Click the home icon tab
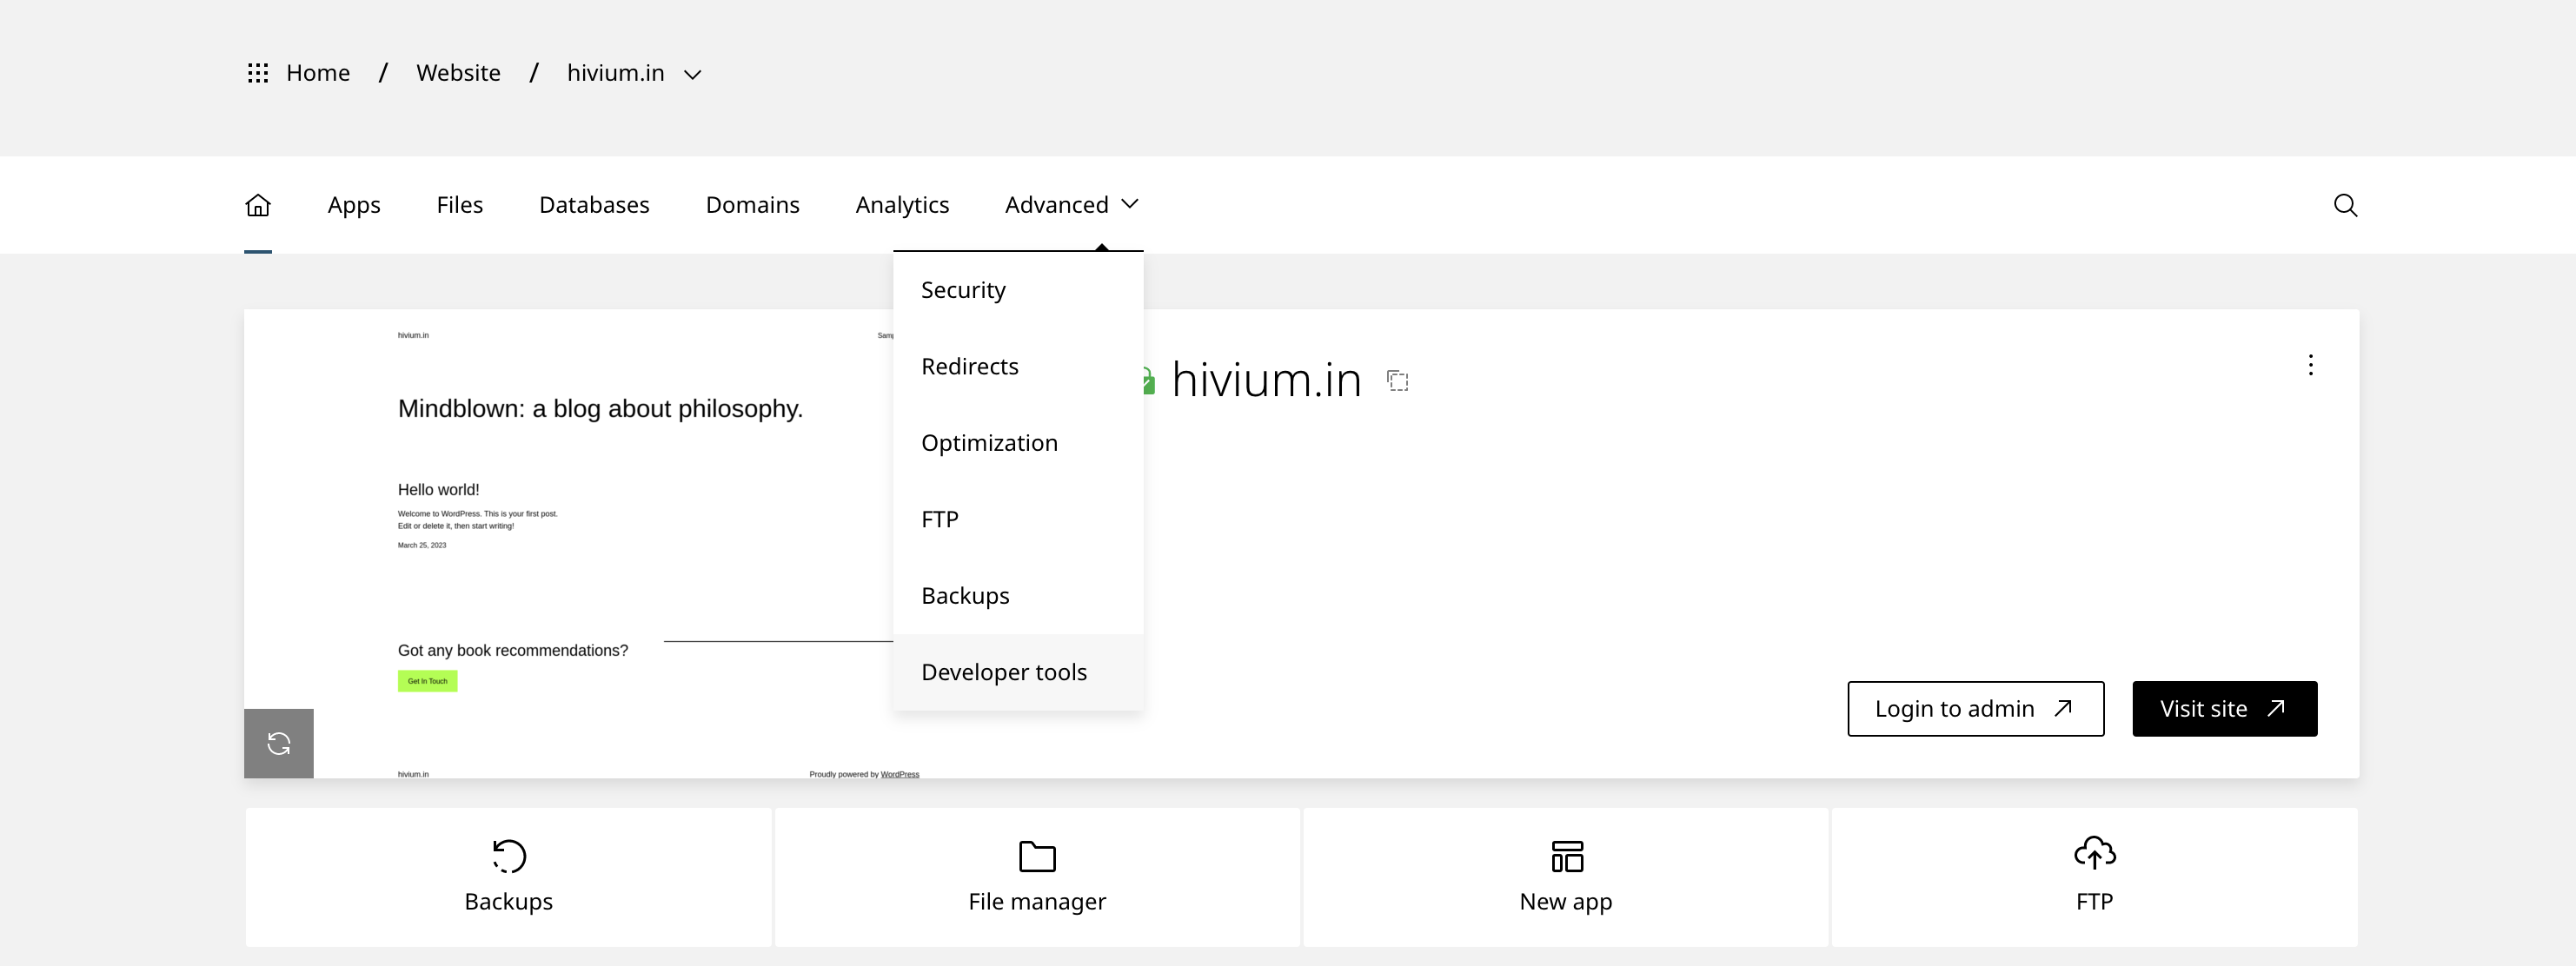 [x=258, y=205]
